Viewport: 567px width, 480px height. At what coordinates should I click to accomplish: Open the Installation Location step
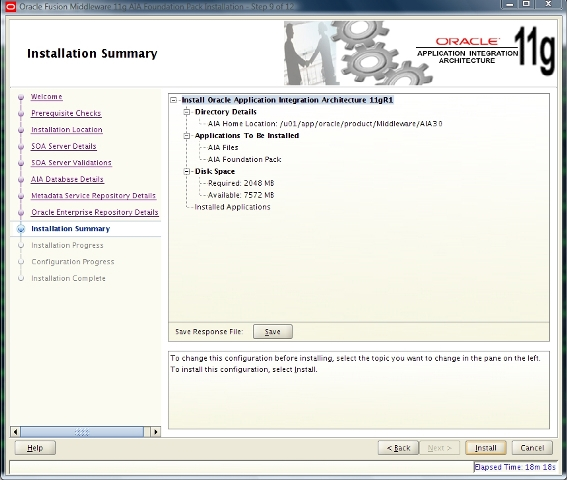point(67,129)
